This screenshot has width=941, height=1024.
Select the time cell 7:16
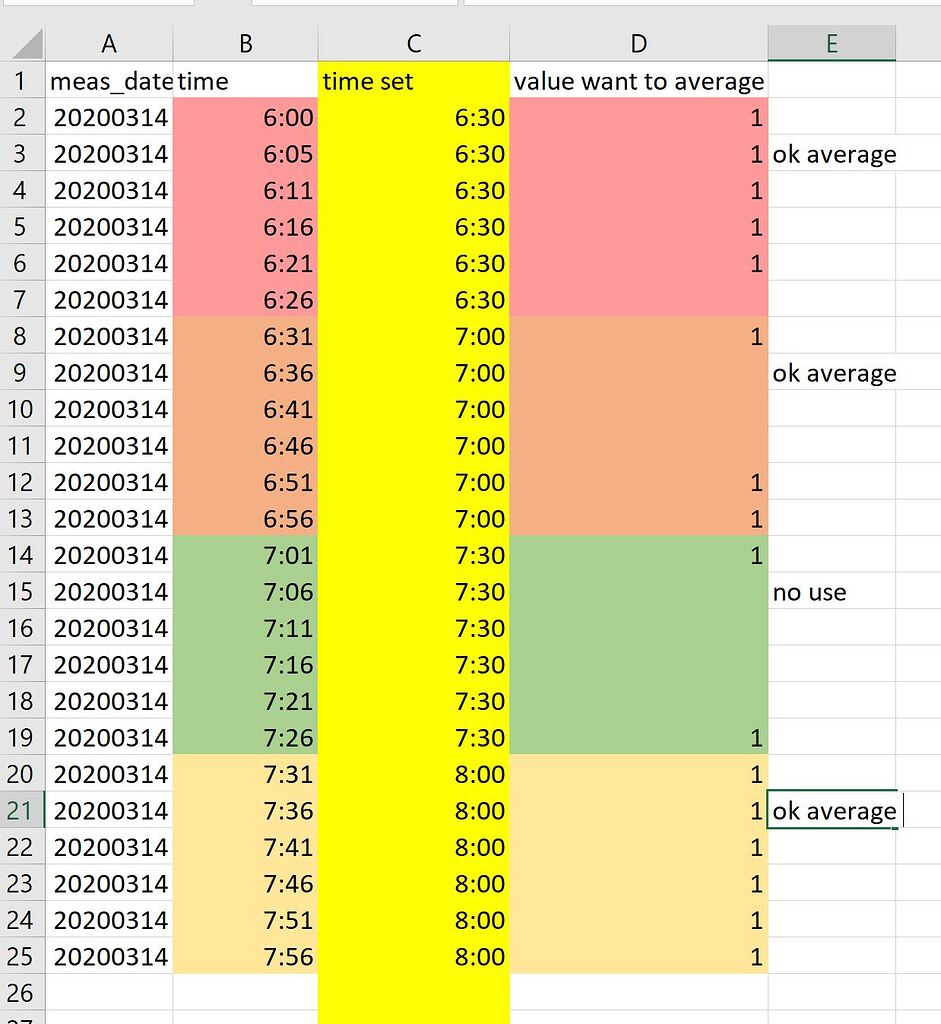pyautogui.click(x=246, y=664)
